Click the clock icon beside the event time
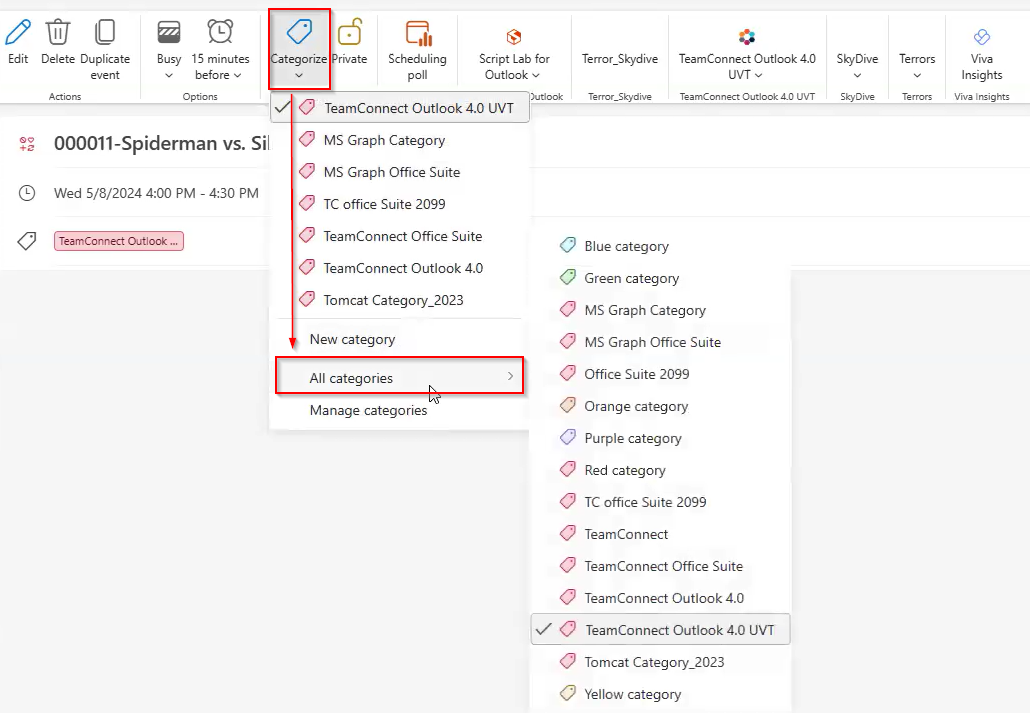Screen dimensions: 1030x713 tap(27, 193)
